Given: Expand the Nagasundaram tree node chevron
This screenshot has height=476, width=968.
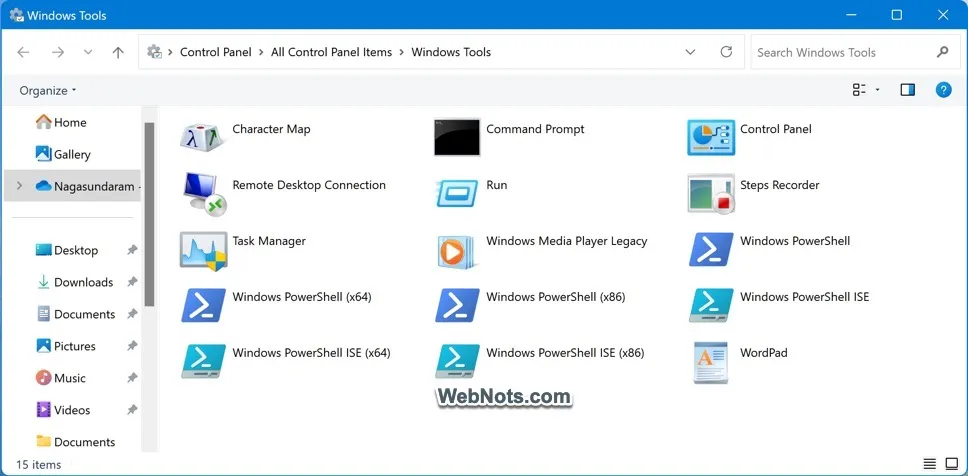Looking at the screenshot, I should (x=19, y=186).
